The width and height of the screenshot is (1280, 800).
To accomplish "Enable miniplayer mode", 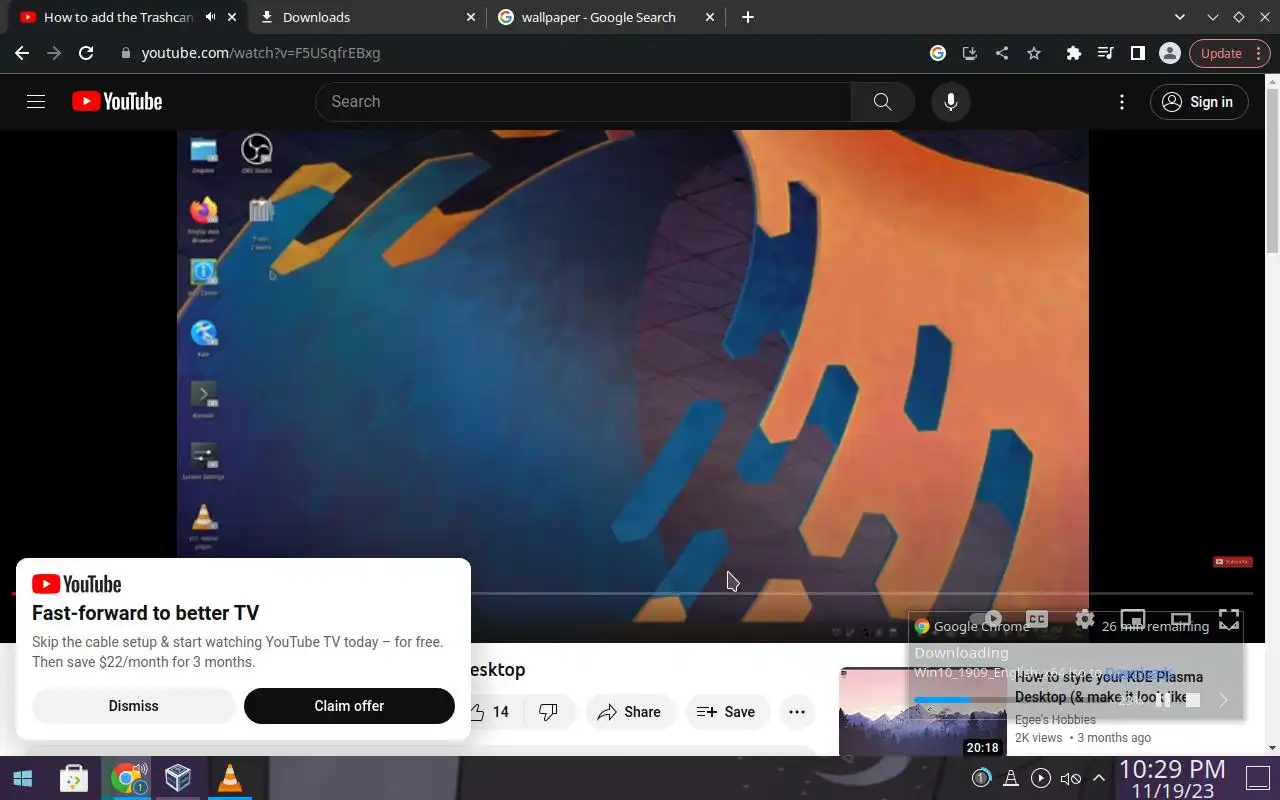I will click(x=1133, y=619).
